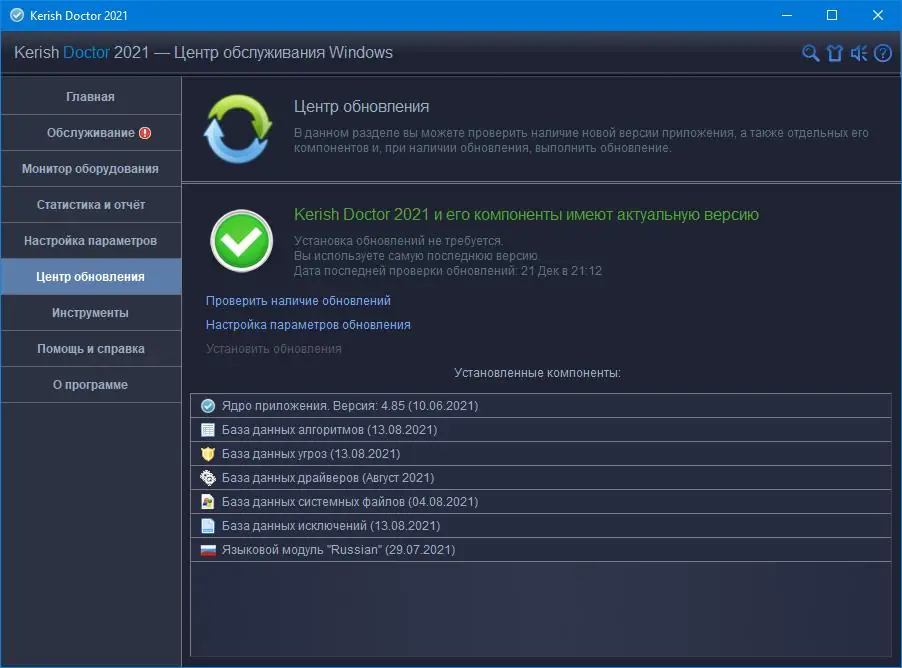Screen dimensions: 902x668
Task: Click the Kerish Doctor logo in the titlebar
Action: (x=15, y=15)
